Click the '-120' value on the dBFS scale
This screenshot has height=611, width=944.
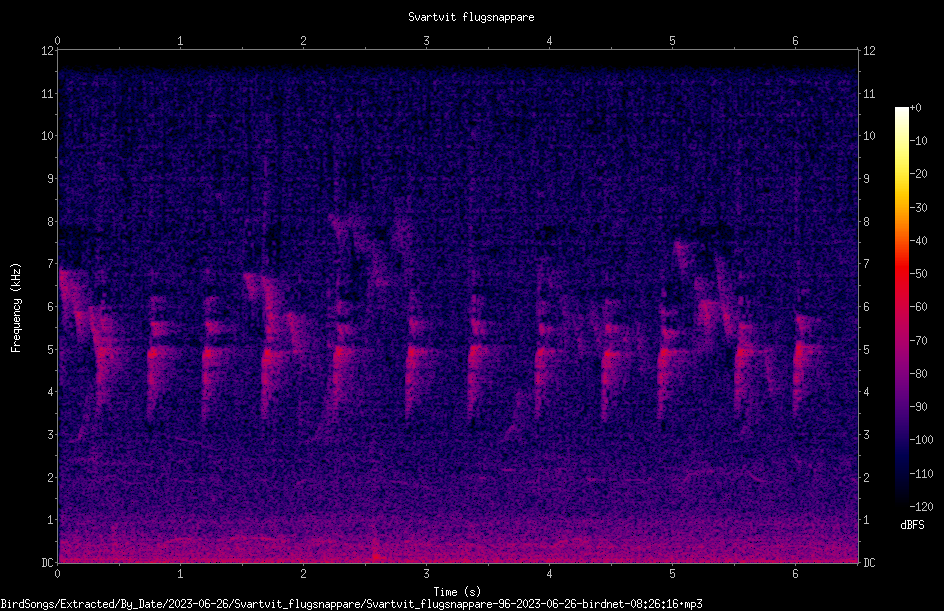click(921, 507)
